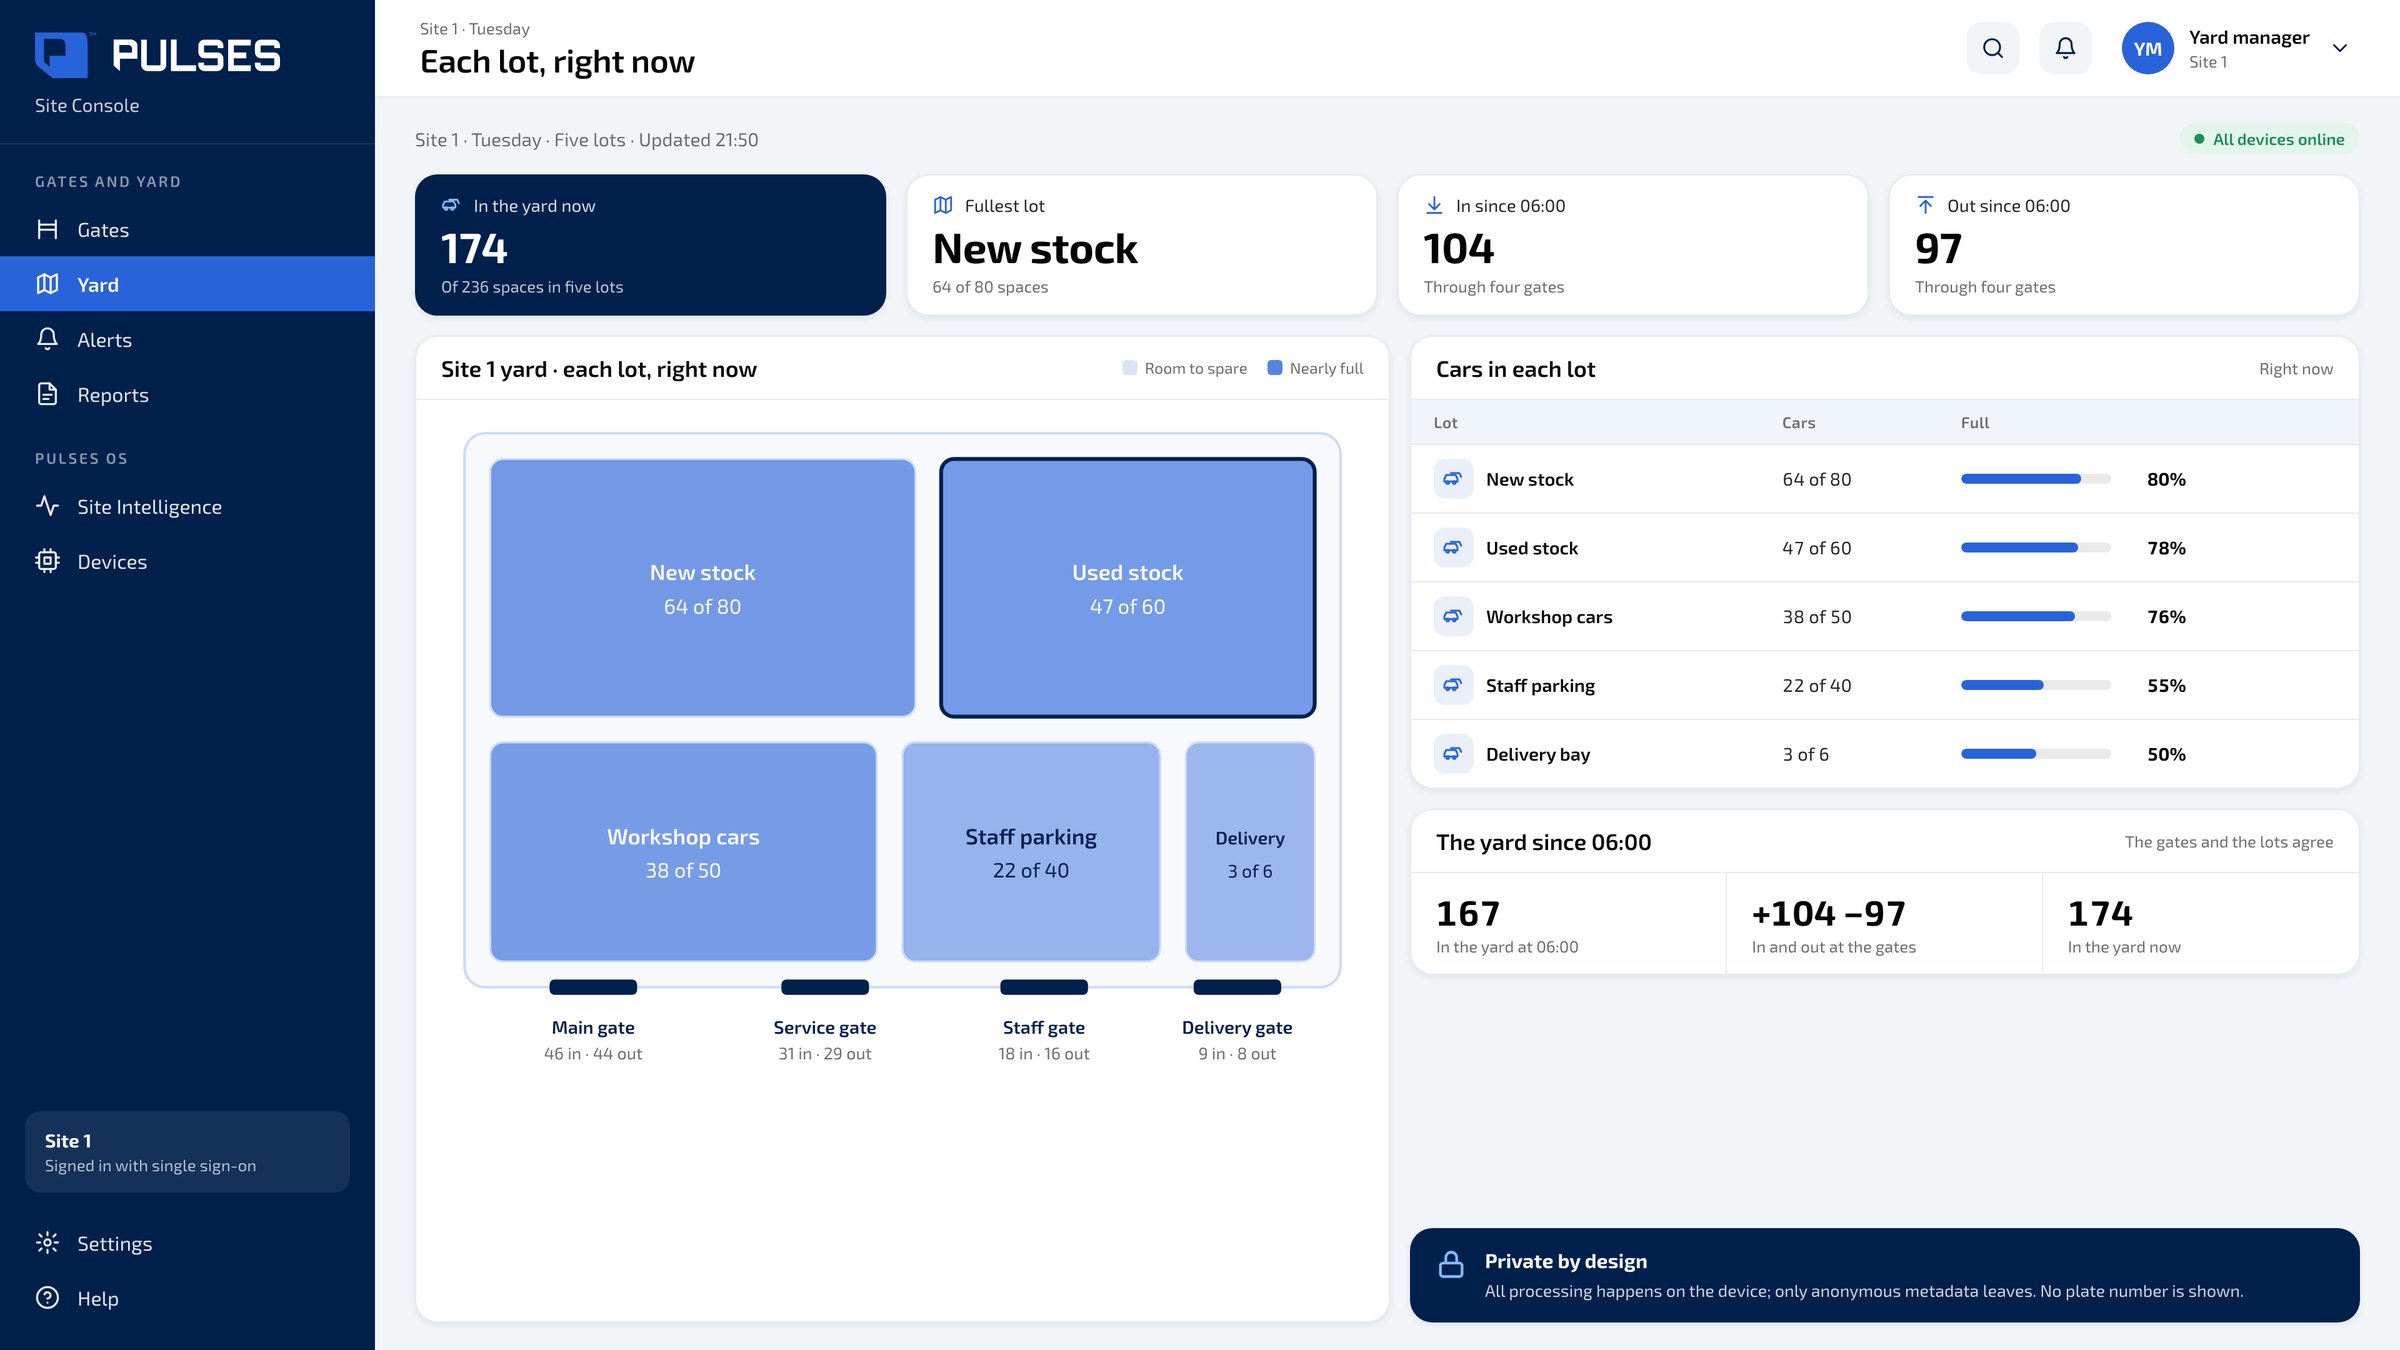Click the New stock 80% fill bar
The image size is (2400, 1350).
tap(2036, 479)
